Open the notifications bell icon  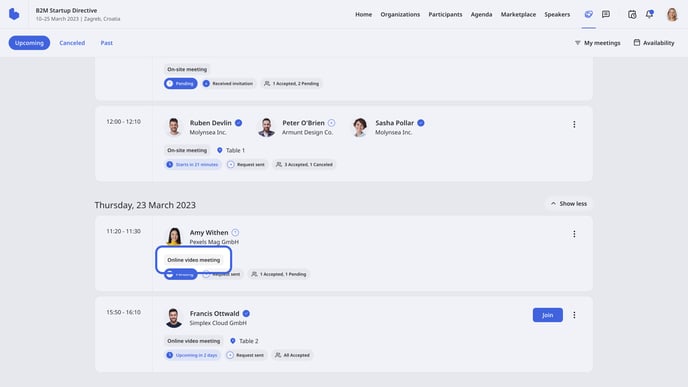coord(649,14)
